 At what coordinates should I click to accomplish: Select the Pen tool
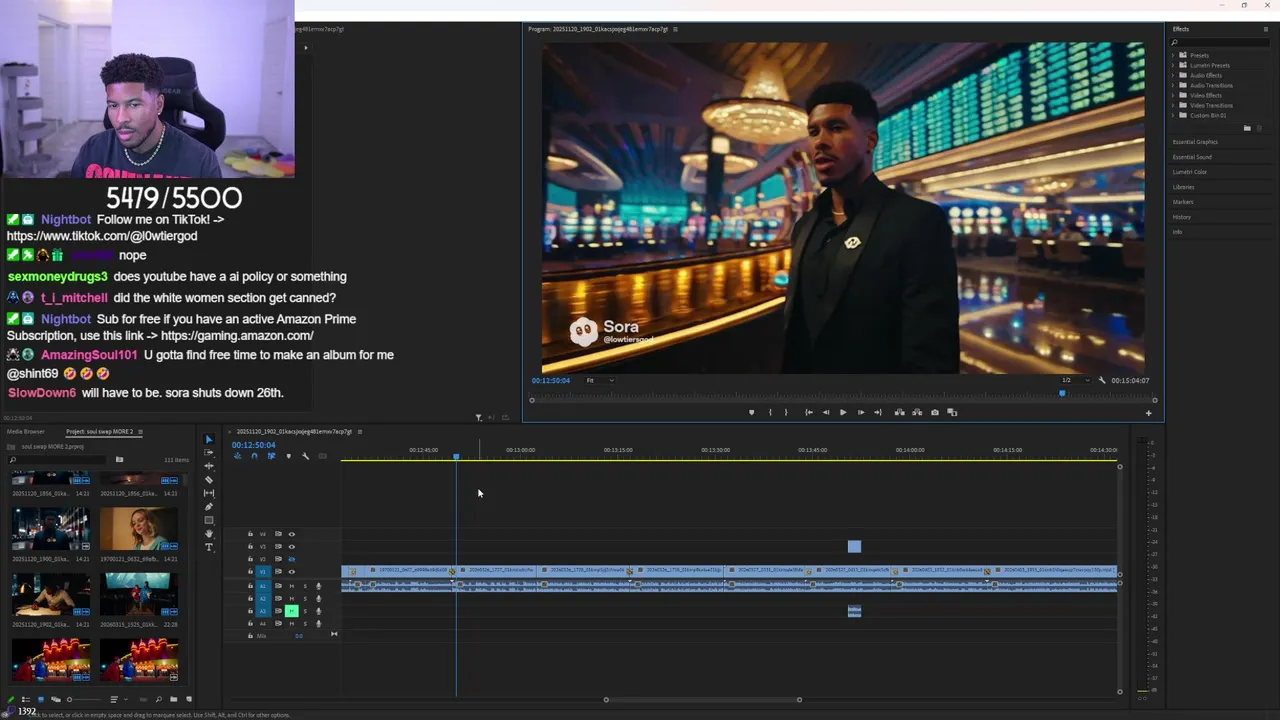(209, 507)
